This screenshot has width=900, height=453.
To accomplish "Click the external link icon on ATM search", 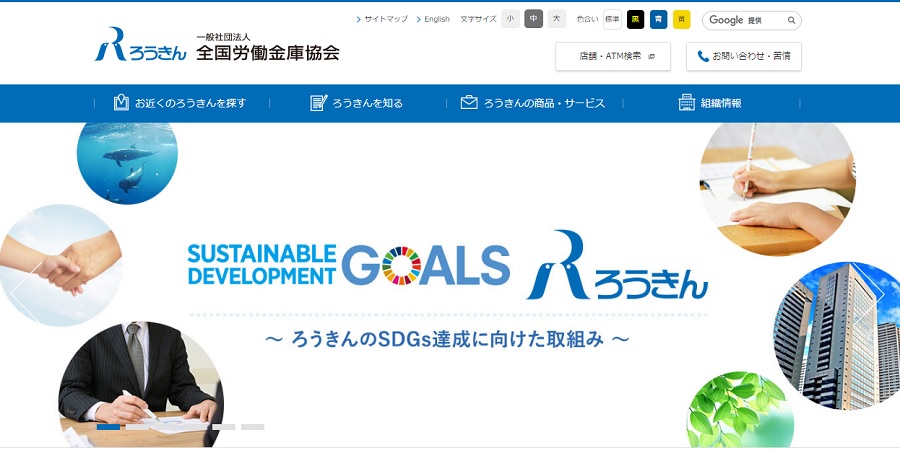I will click(x=651, y=56).
